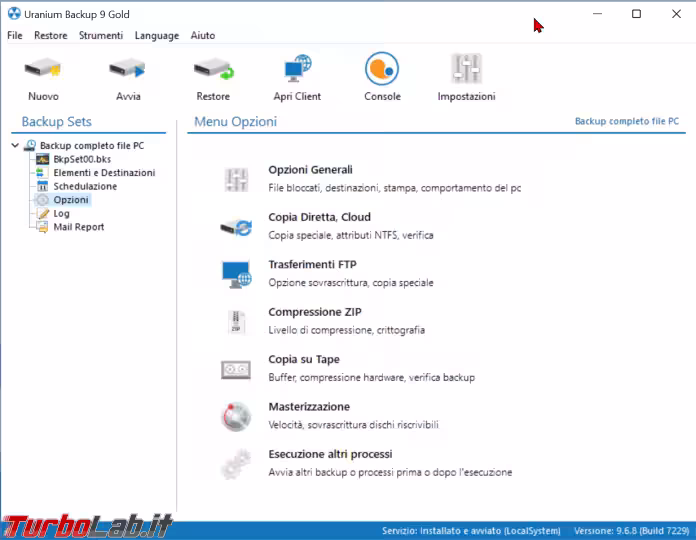This screenshot has height=540, width=696.
Task: Open the Language menu
Action: coord(157,35)
